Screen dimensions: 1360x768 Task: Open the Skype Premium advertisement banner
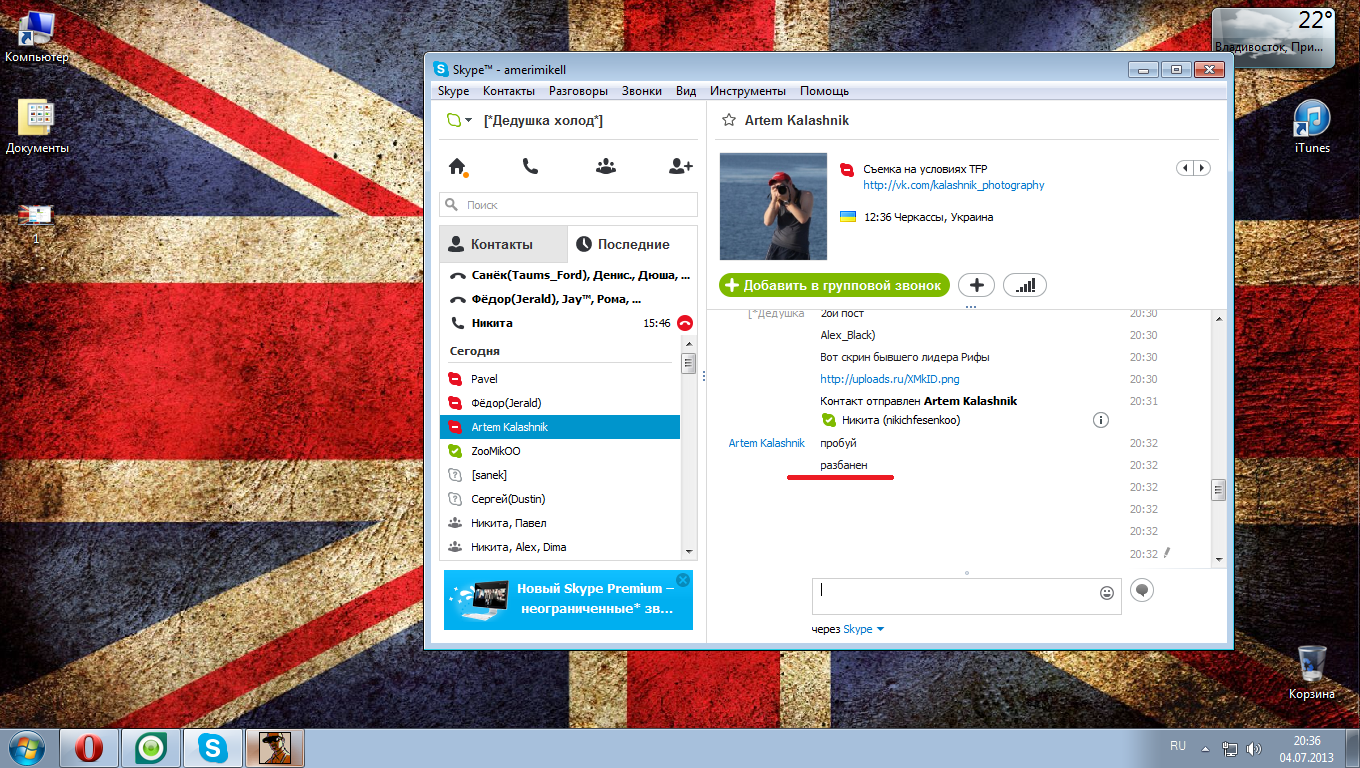(568, 600)
